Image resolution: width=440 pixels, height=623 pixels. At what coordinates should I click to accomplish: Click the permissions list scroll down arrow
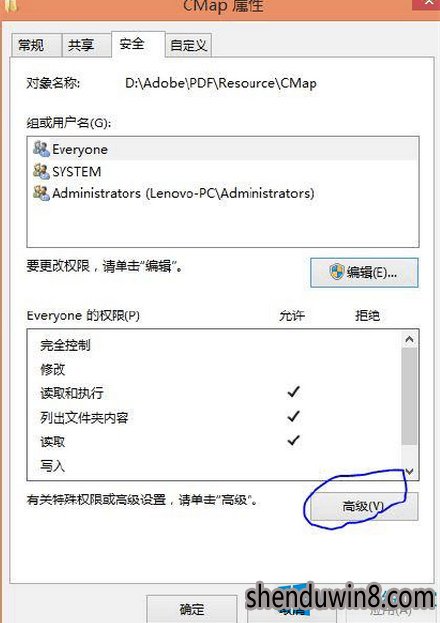[409, 472]
